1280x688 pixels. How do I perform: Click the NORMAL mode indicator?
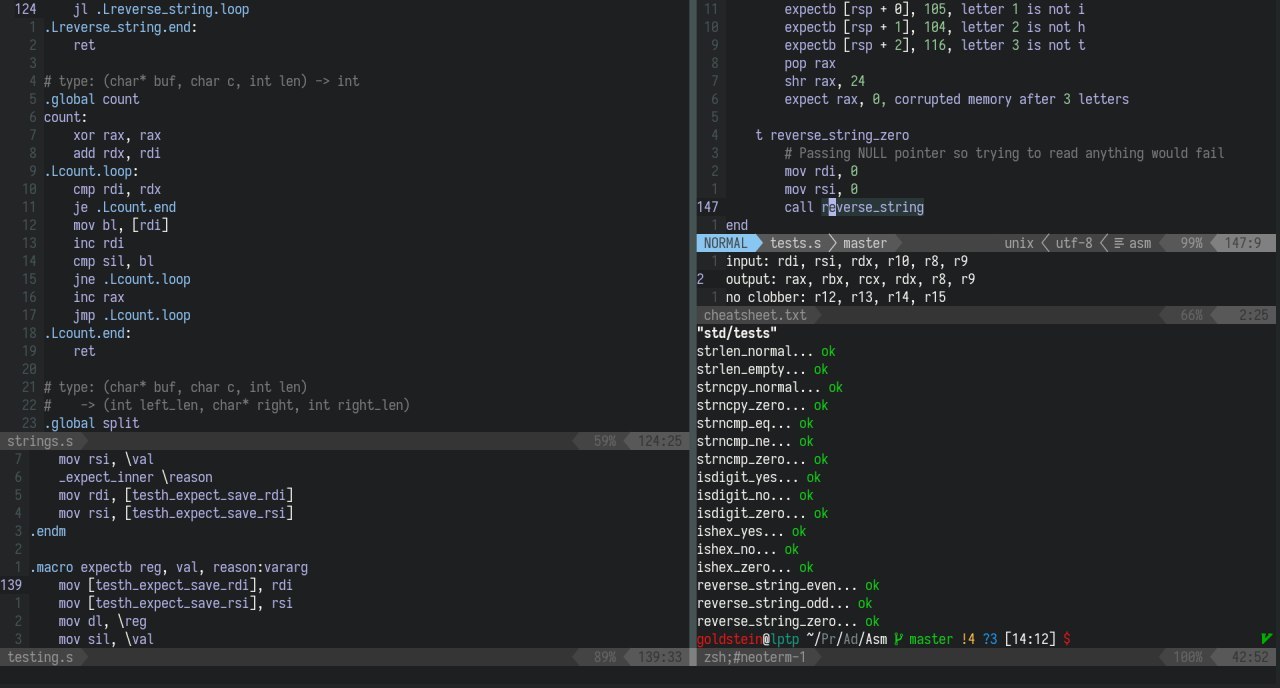(726, 243)
